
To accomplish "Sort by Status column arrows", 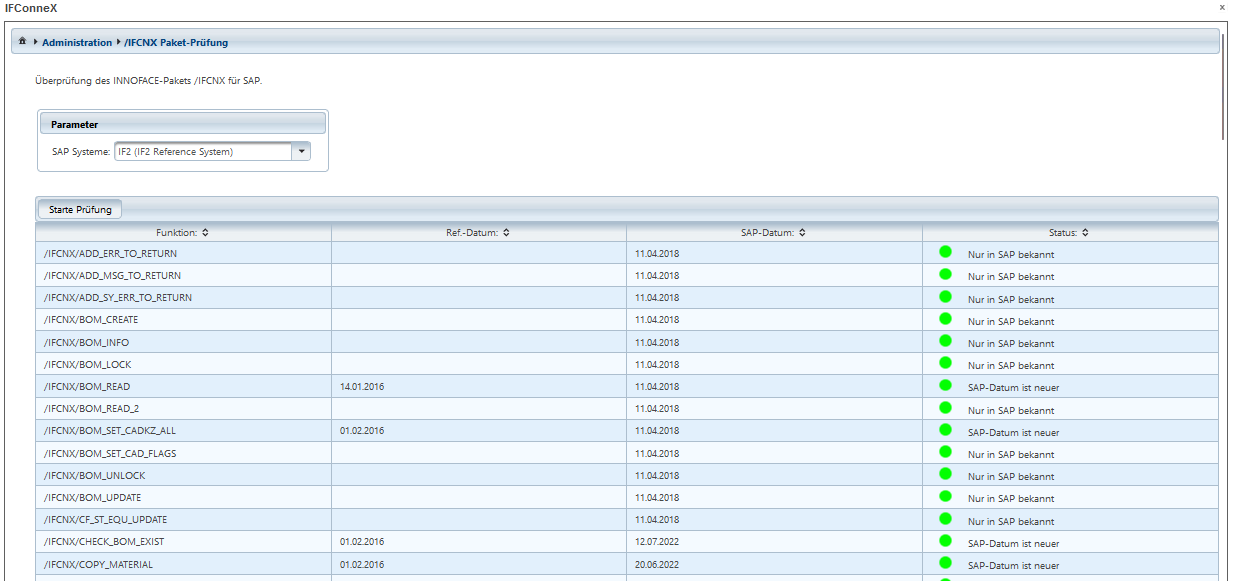I will pyautogui.click(x=1085, y=233).
